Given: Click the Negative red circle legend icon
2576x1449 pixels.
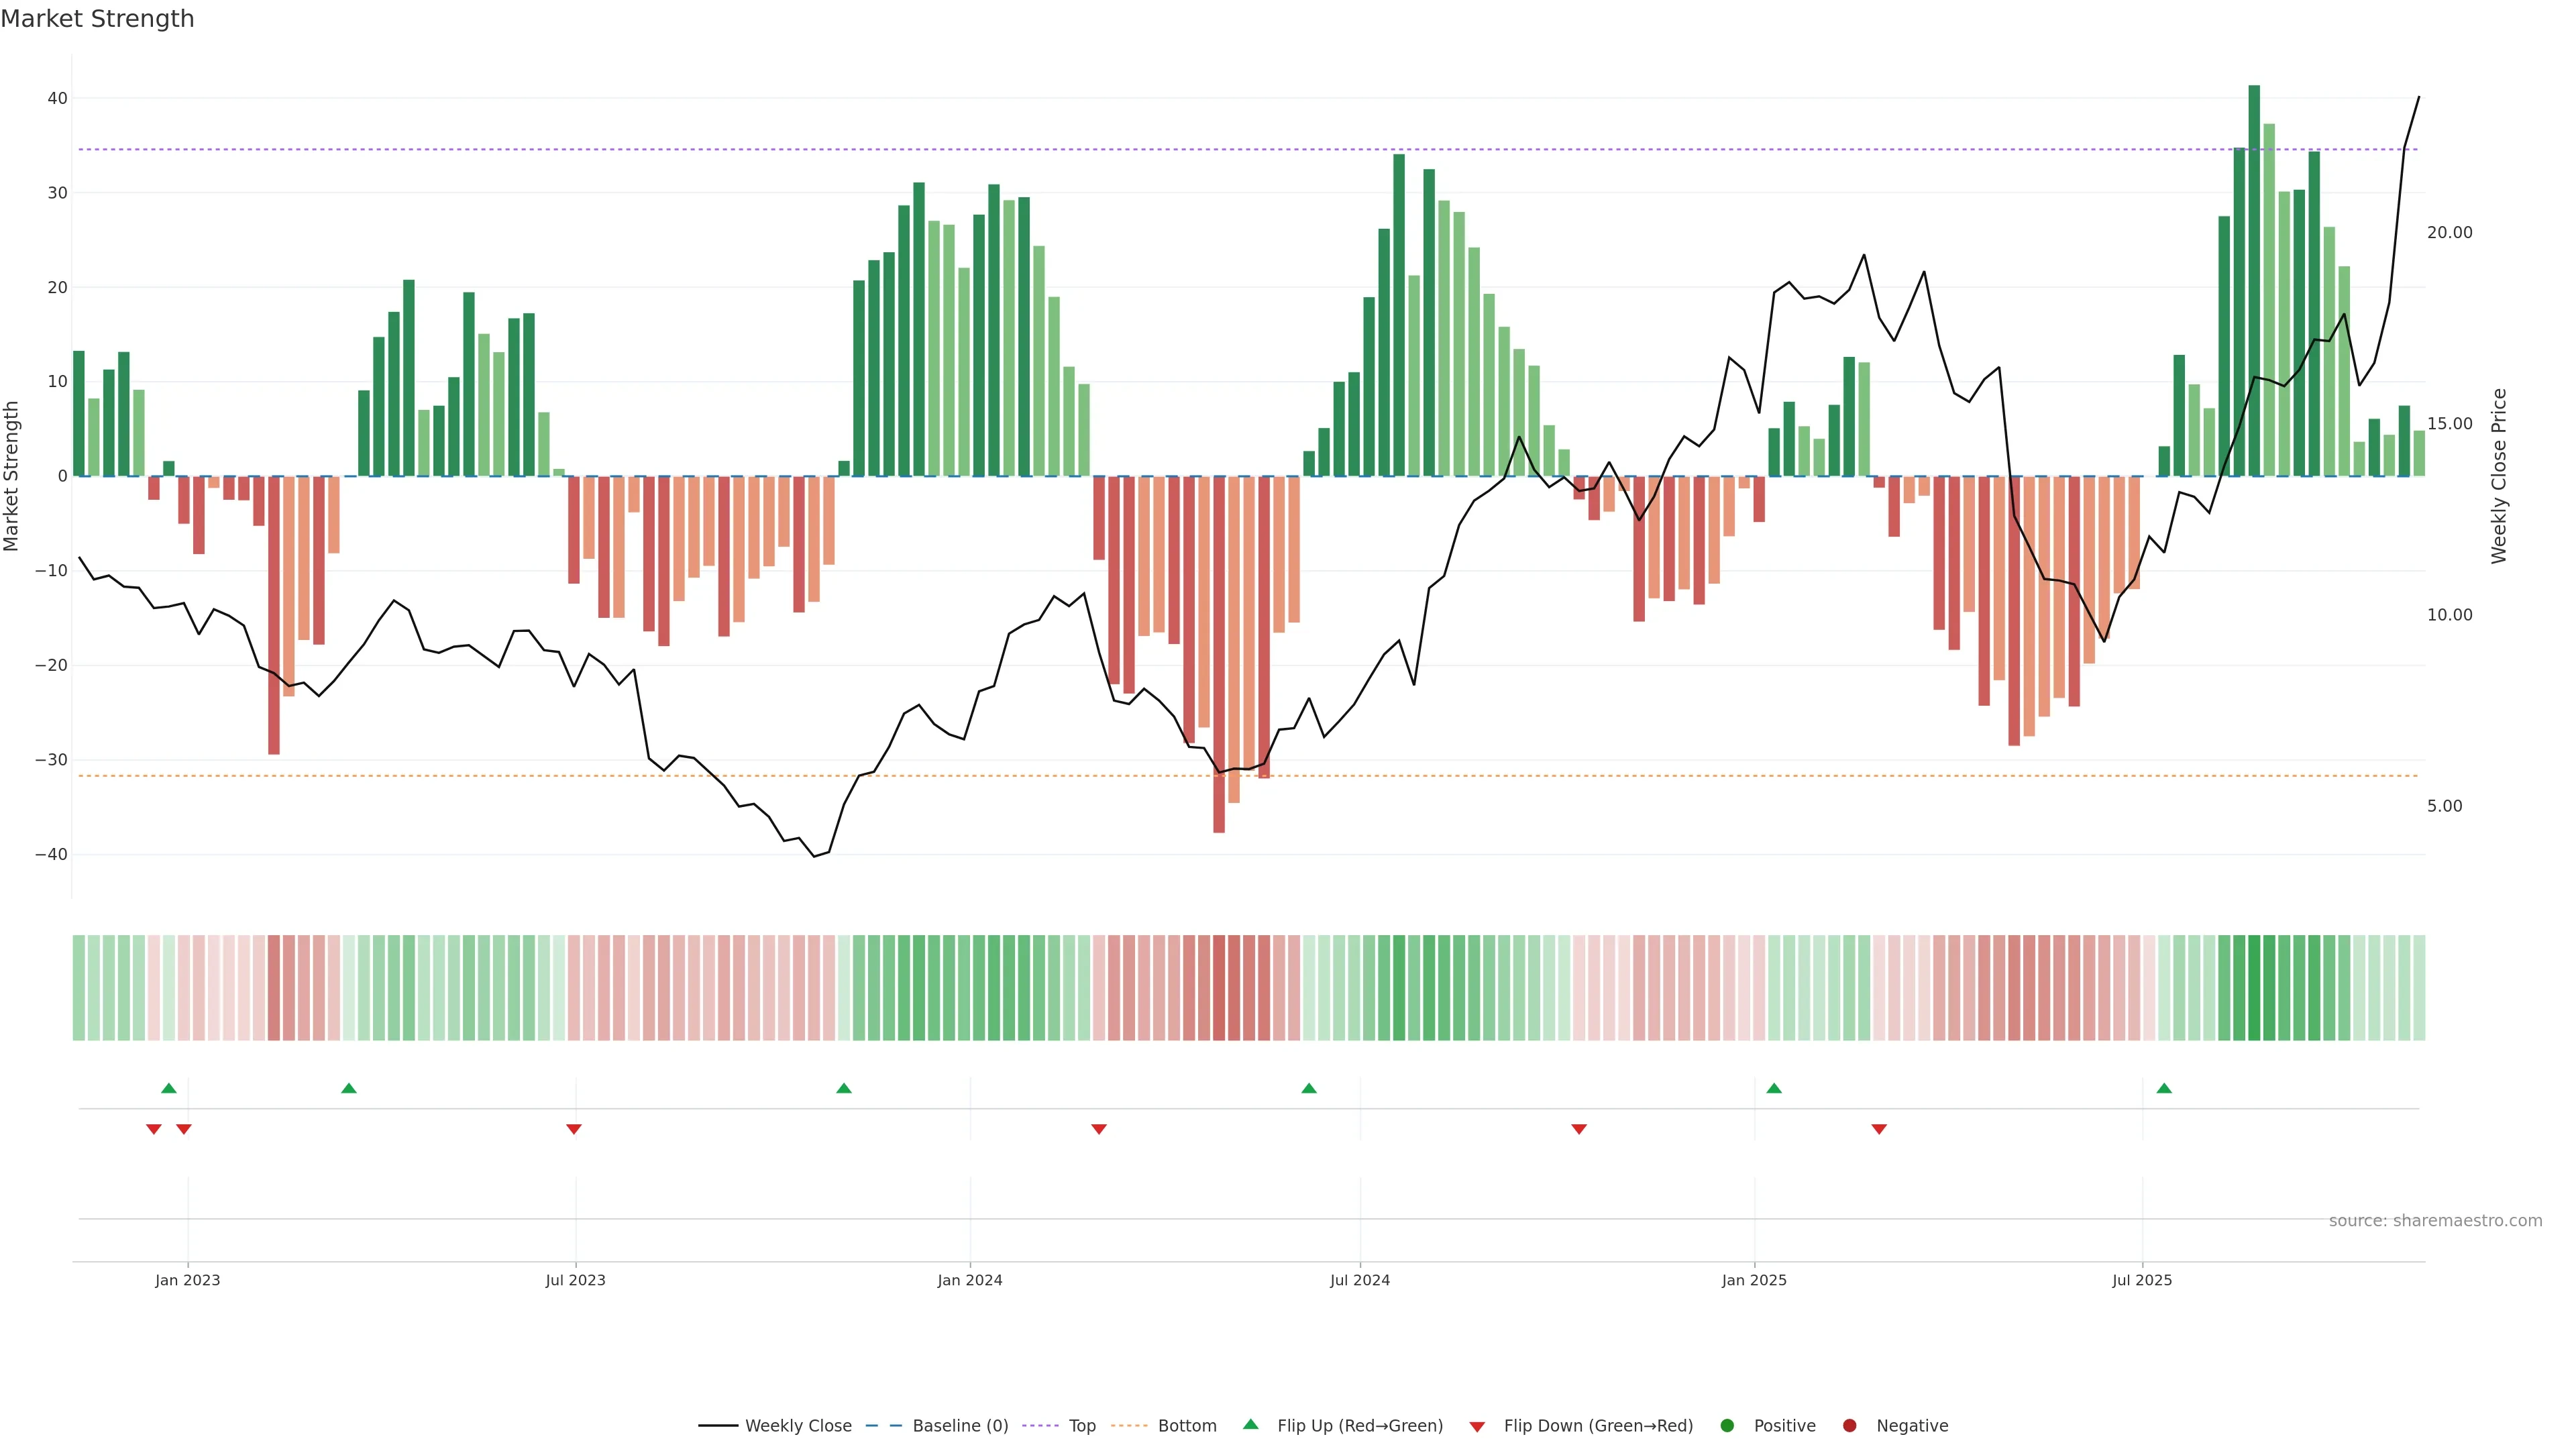Looking at the screenshot, I should tap(1849, 1426).
